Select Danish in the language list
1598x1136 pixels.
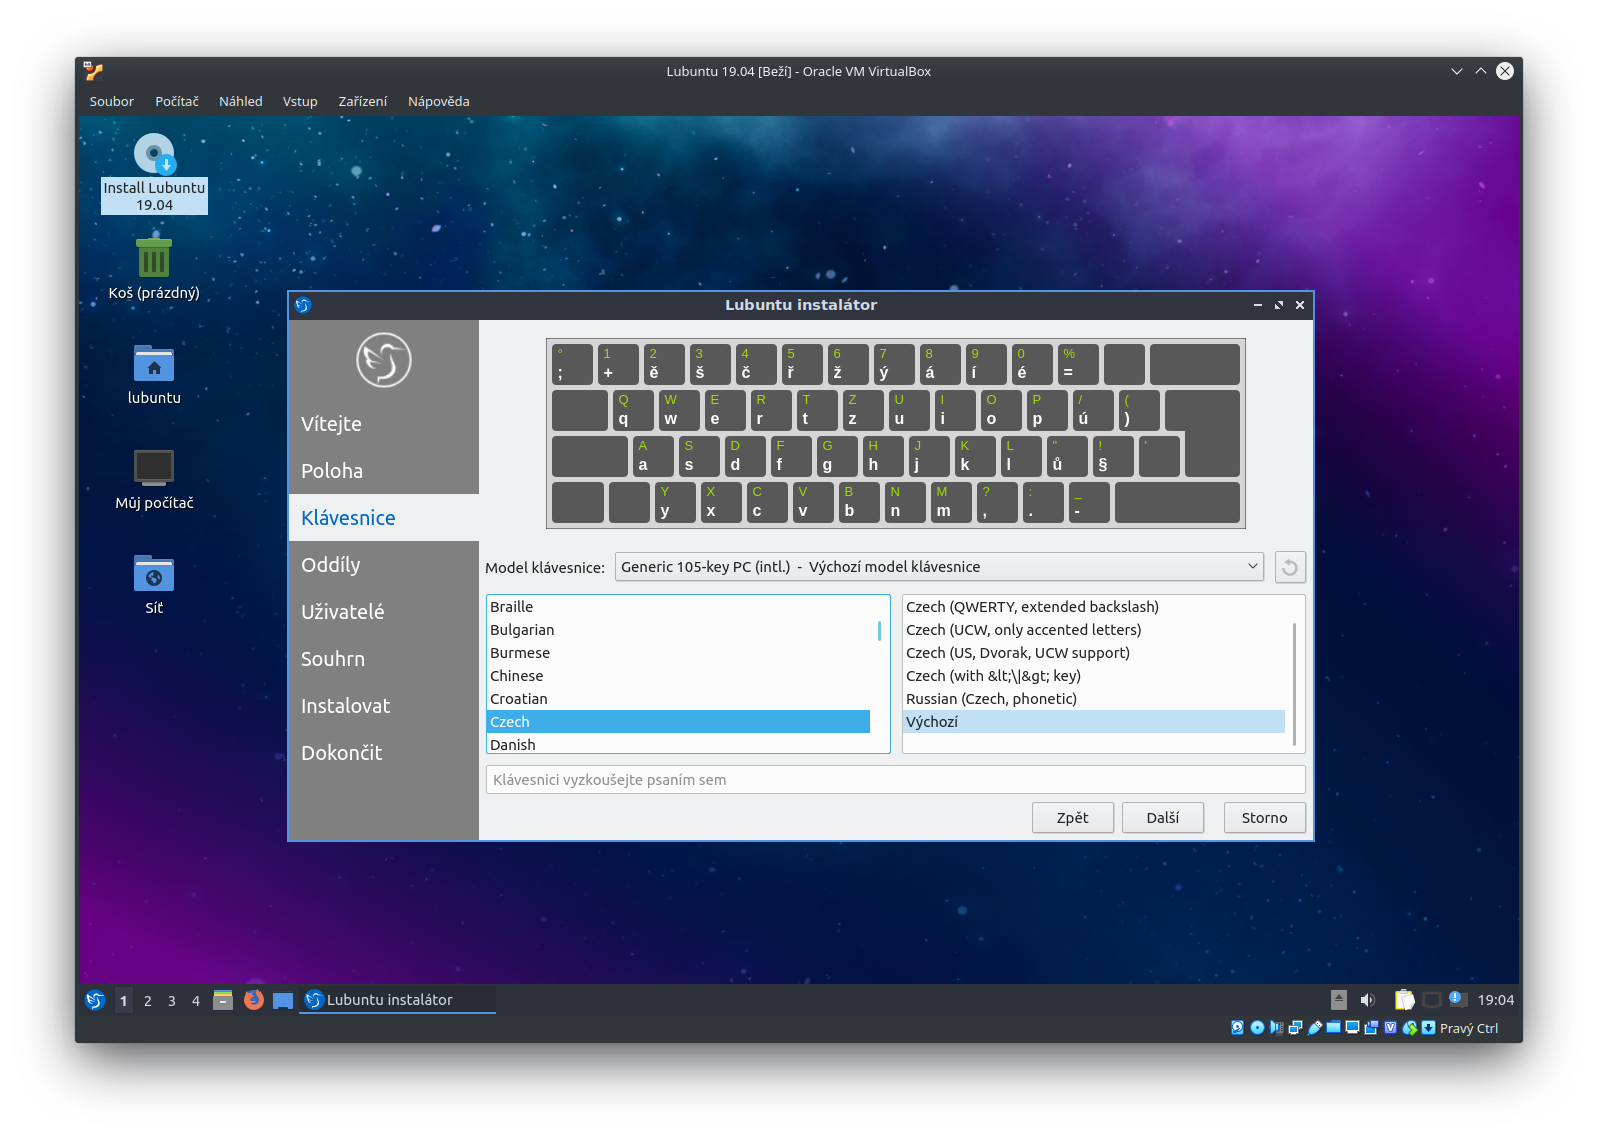pos(679,744)
